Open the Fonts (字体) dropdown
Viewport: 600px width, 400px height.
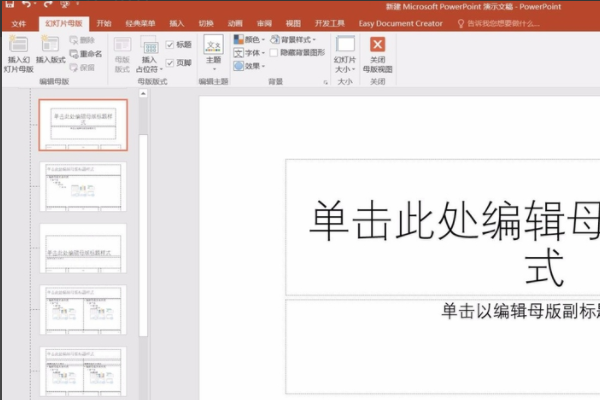coord(249,53)
